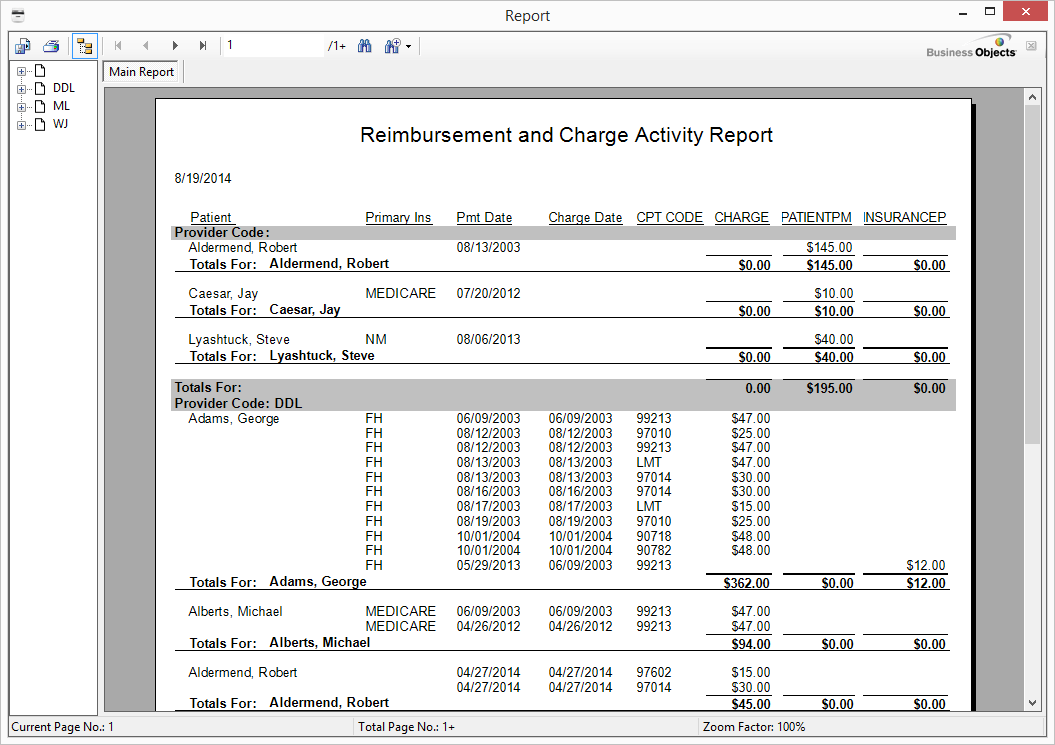The image size is (1055, 745).
Task: Go to last page arrow
Action: (x=203, y=46)
